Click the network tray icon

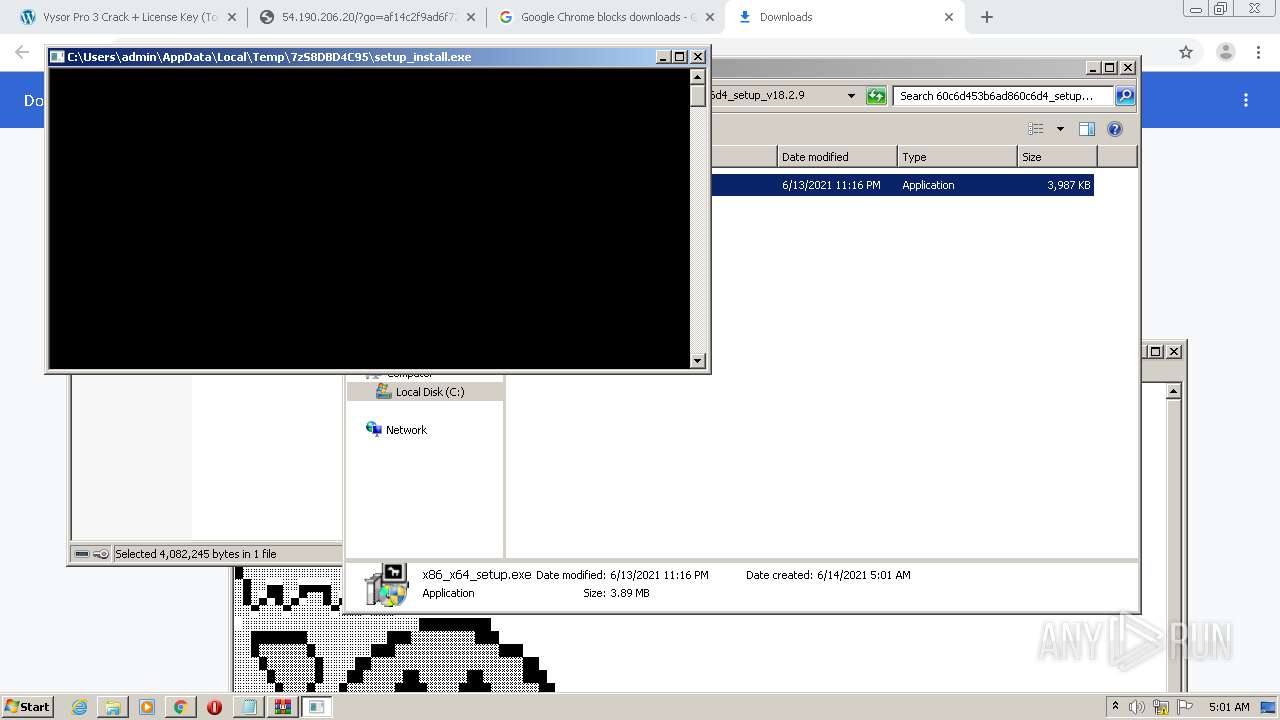(1161, 707)
